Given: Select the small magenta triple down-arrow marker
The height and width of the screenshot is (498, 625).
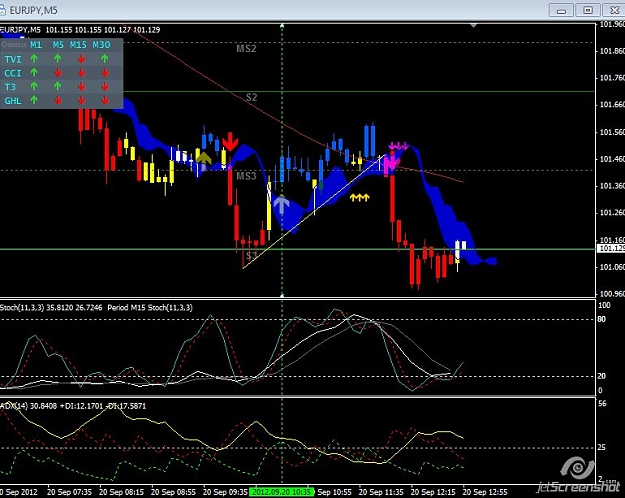Looking at the screenshot, I should 398,146.
